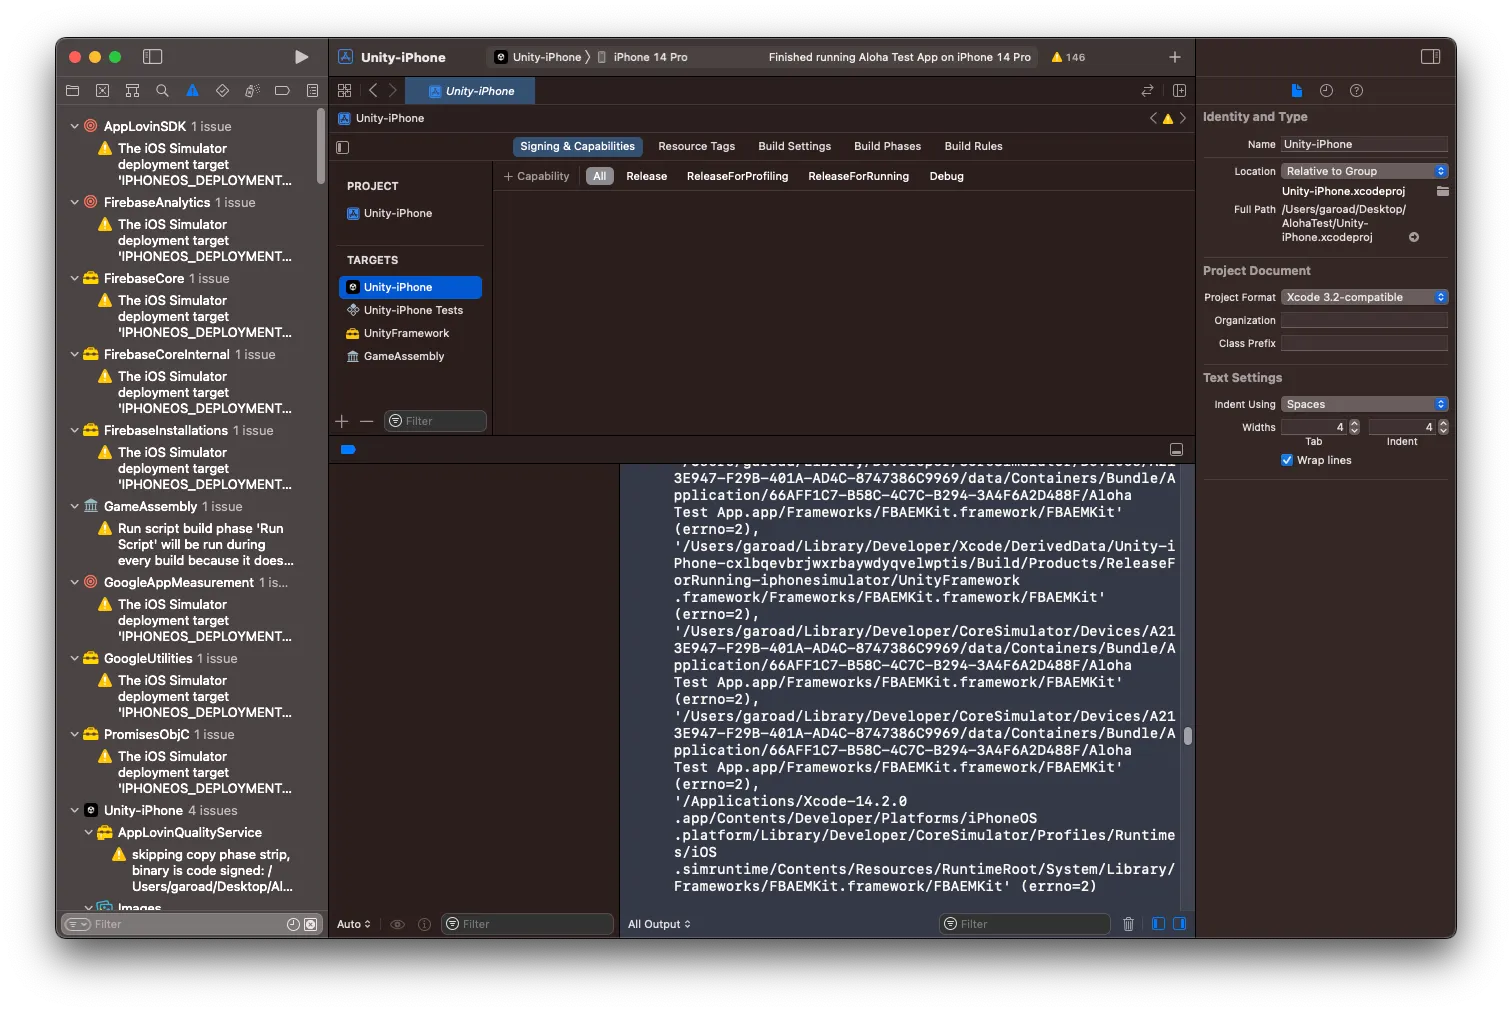
Task: Hide the left navigator sidebar
Action: [x=152, y=57]
